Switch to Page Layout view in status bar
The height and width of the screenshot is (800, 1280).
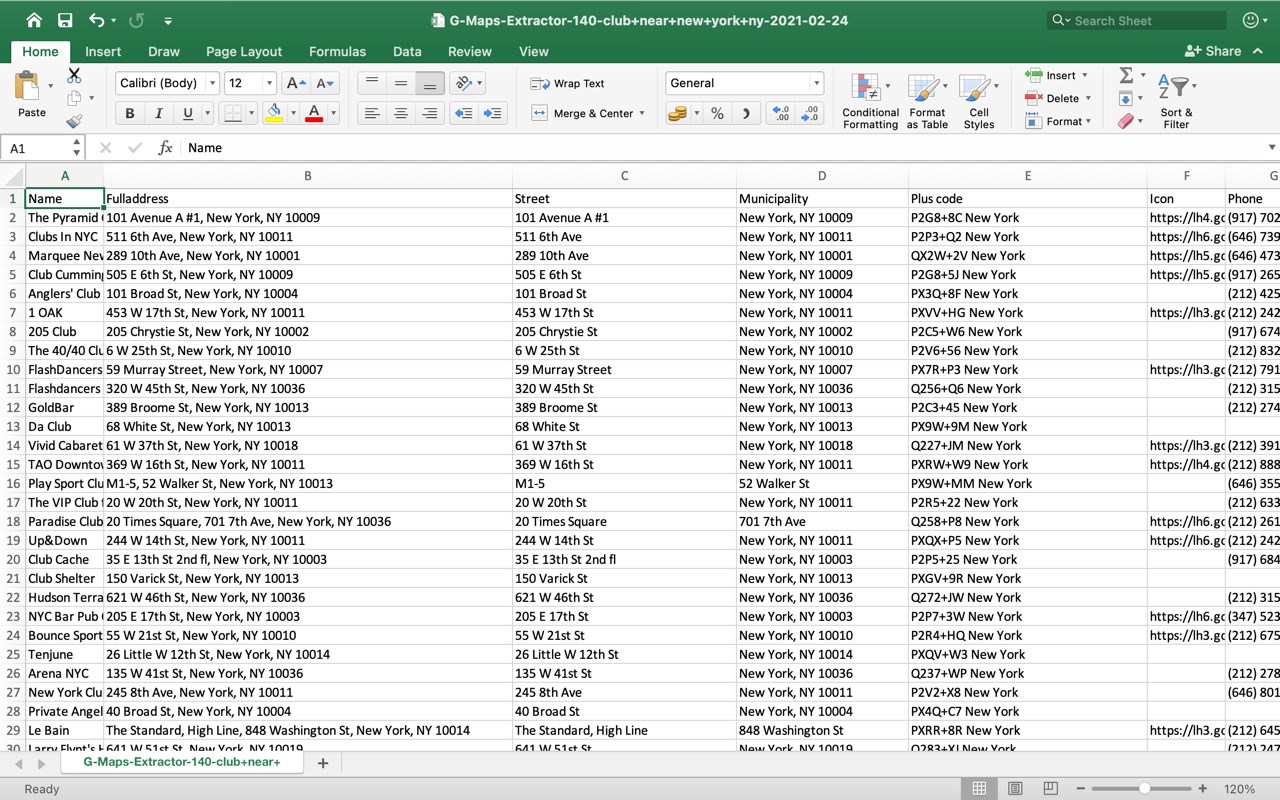(x=1015, y=789)
